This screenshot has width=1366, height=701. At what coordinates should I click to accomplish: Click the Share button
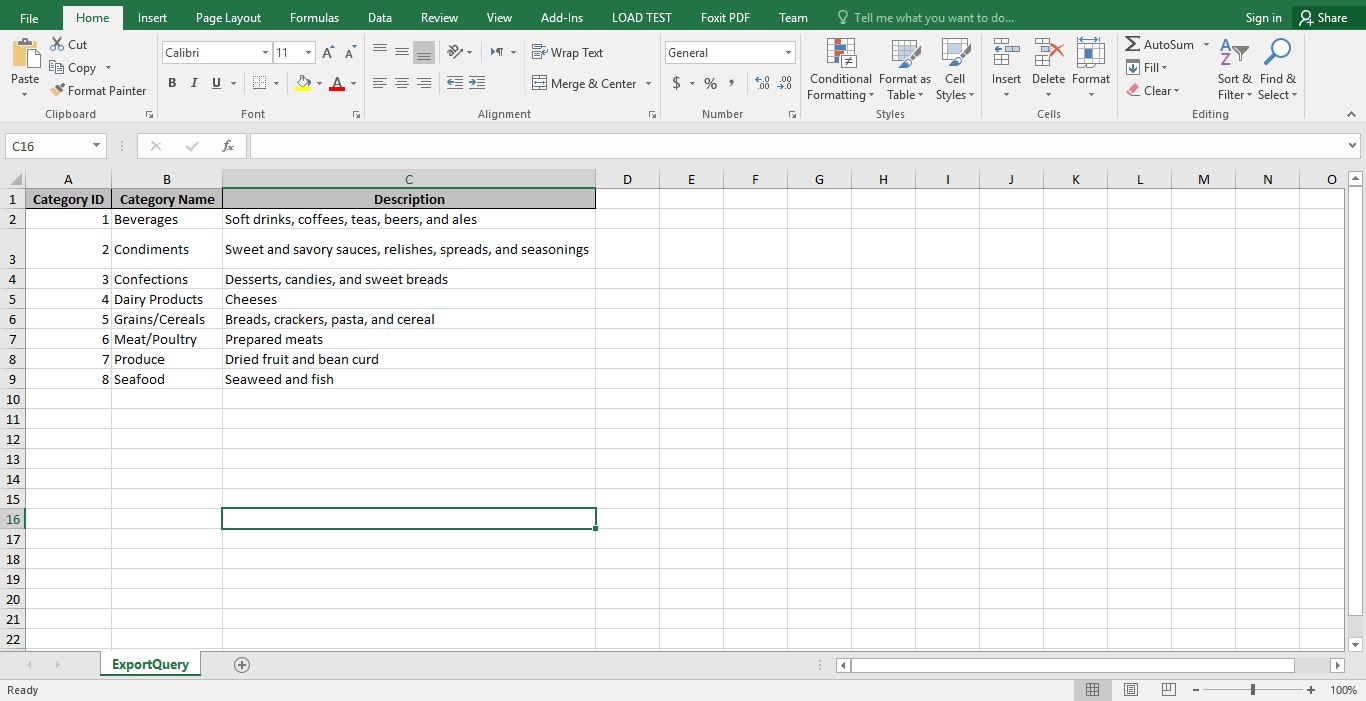pyautogui.click(x=1322, y=18)
